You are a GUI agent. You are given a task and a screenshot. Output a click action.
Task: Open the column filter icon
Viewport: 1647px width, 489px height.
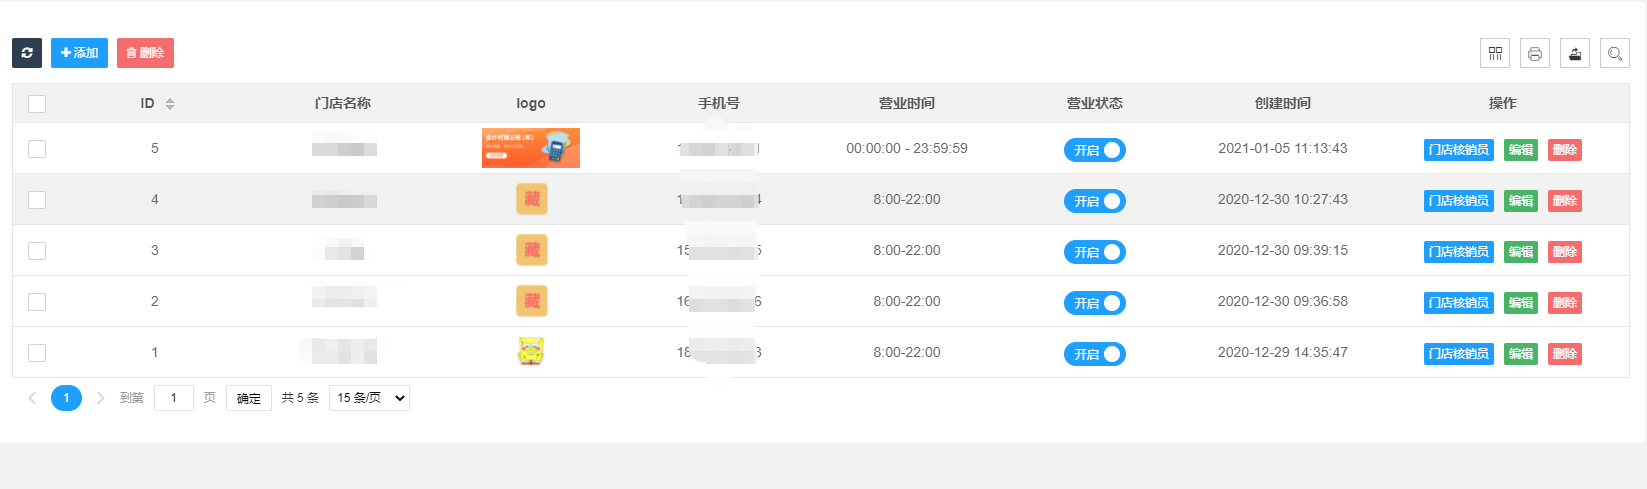[x=1495, y=54]
